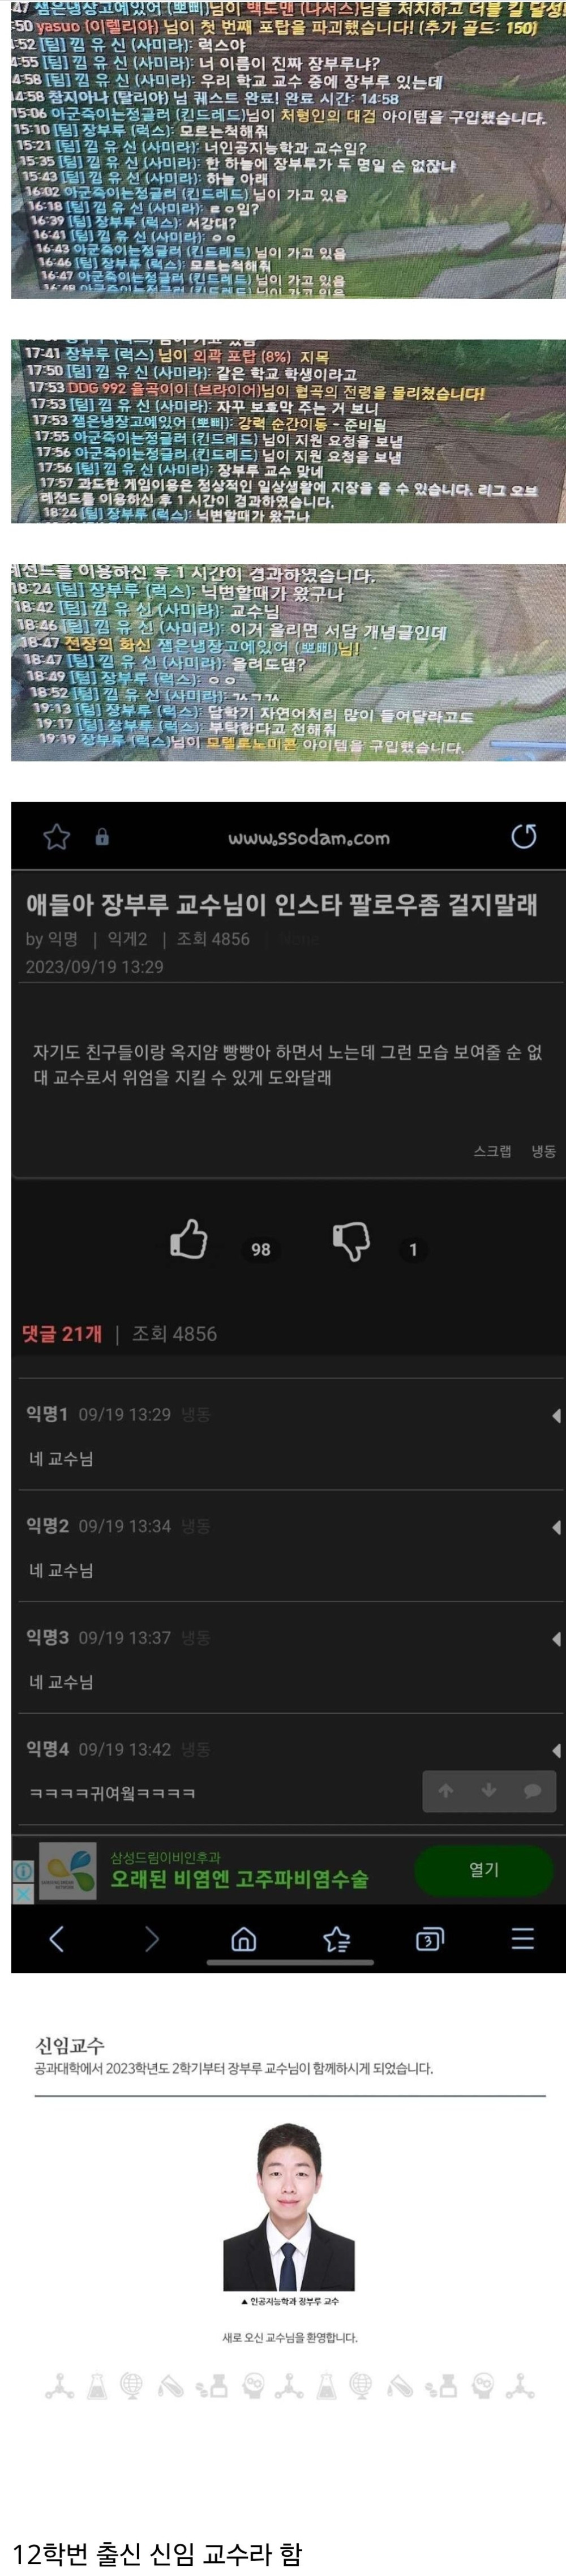Open bookmarks list star icon in bottom bar
566x2576 pixels.
point(337,1939)
